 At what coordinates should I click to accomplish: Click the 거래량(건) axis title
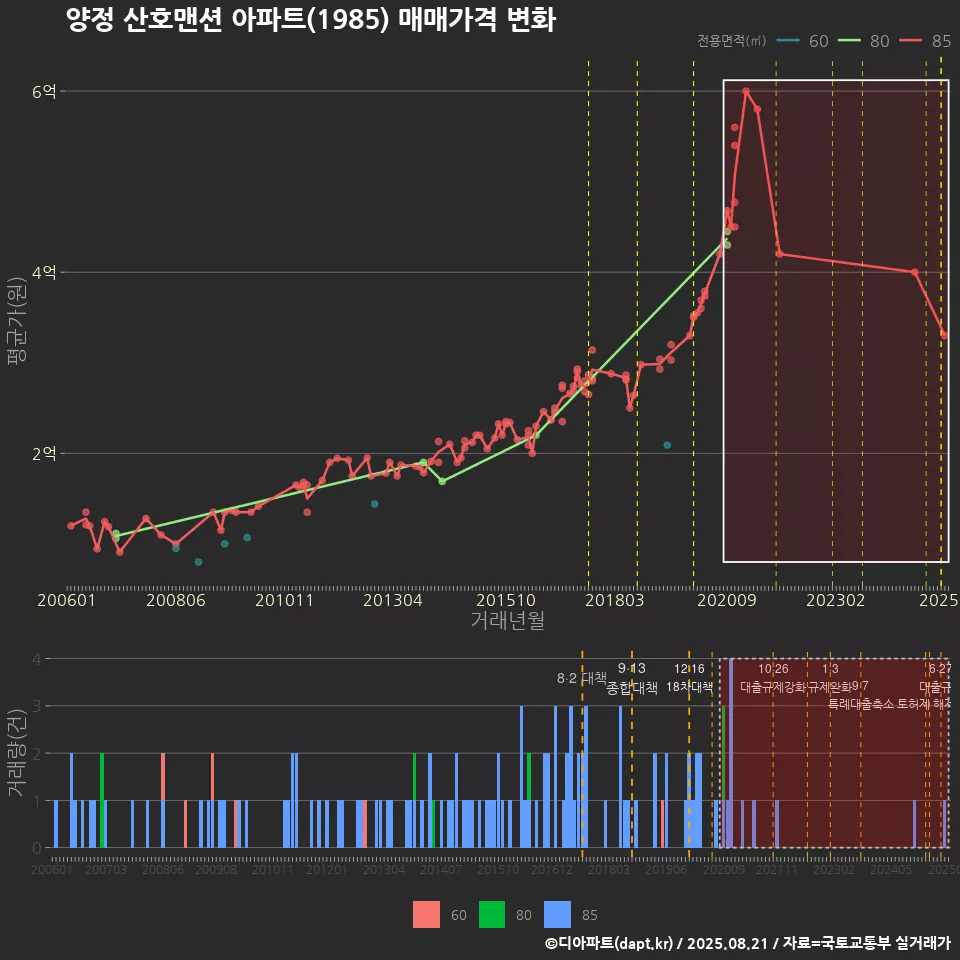(17, 753)
